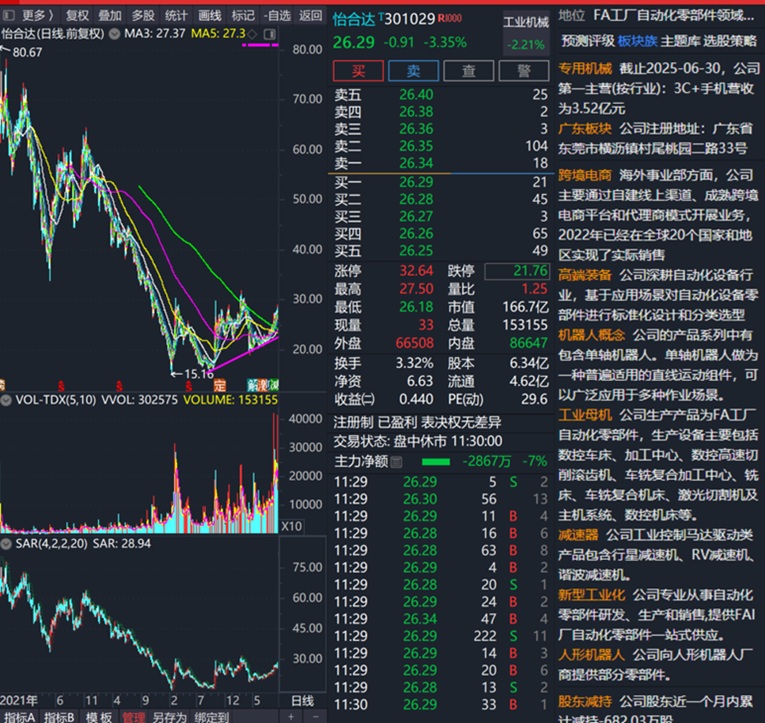Expand the VOL-TDX indicator dropdown arrow

[6, 400]
